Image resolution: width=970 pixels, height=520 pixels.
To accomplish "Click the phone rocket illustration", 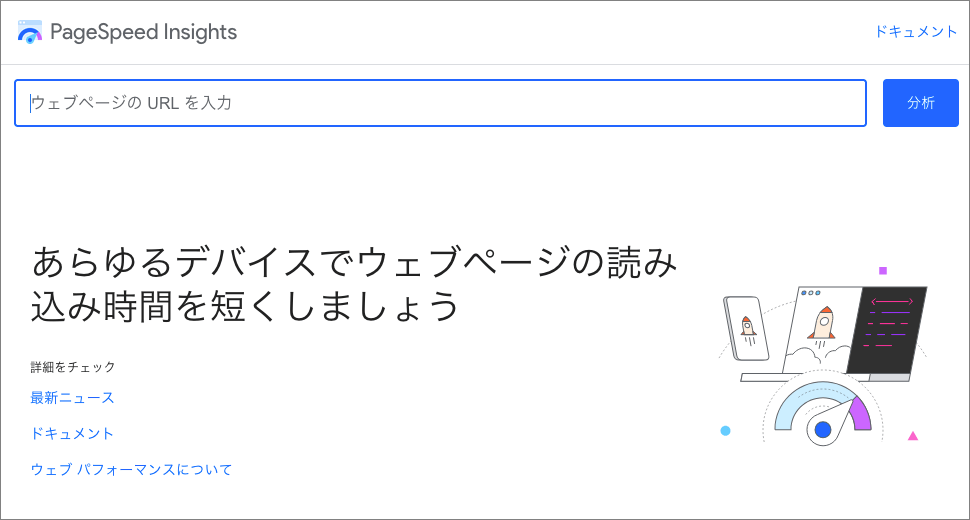I will pos(746,328).
